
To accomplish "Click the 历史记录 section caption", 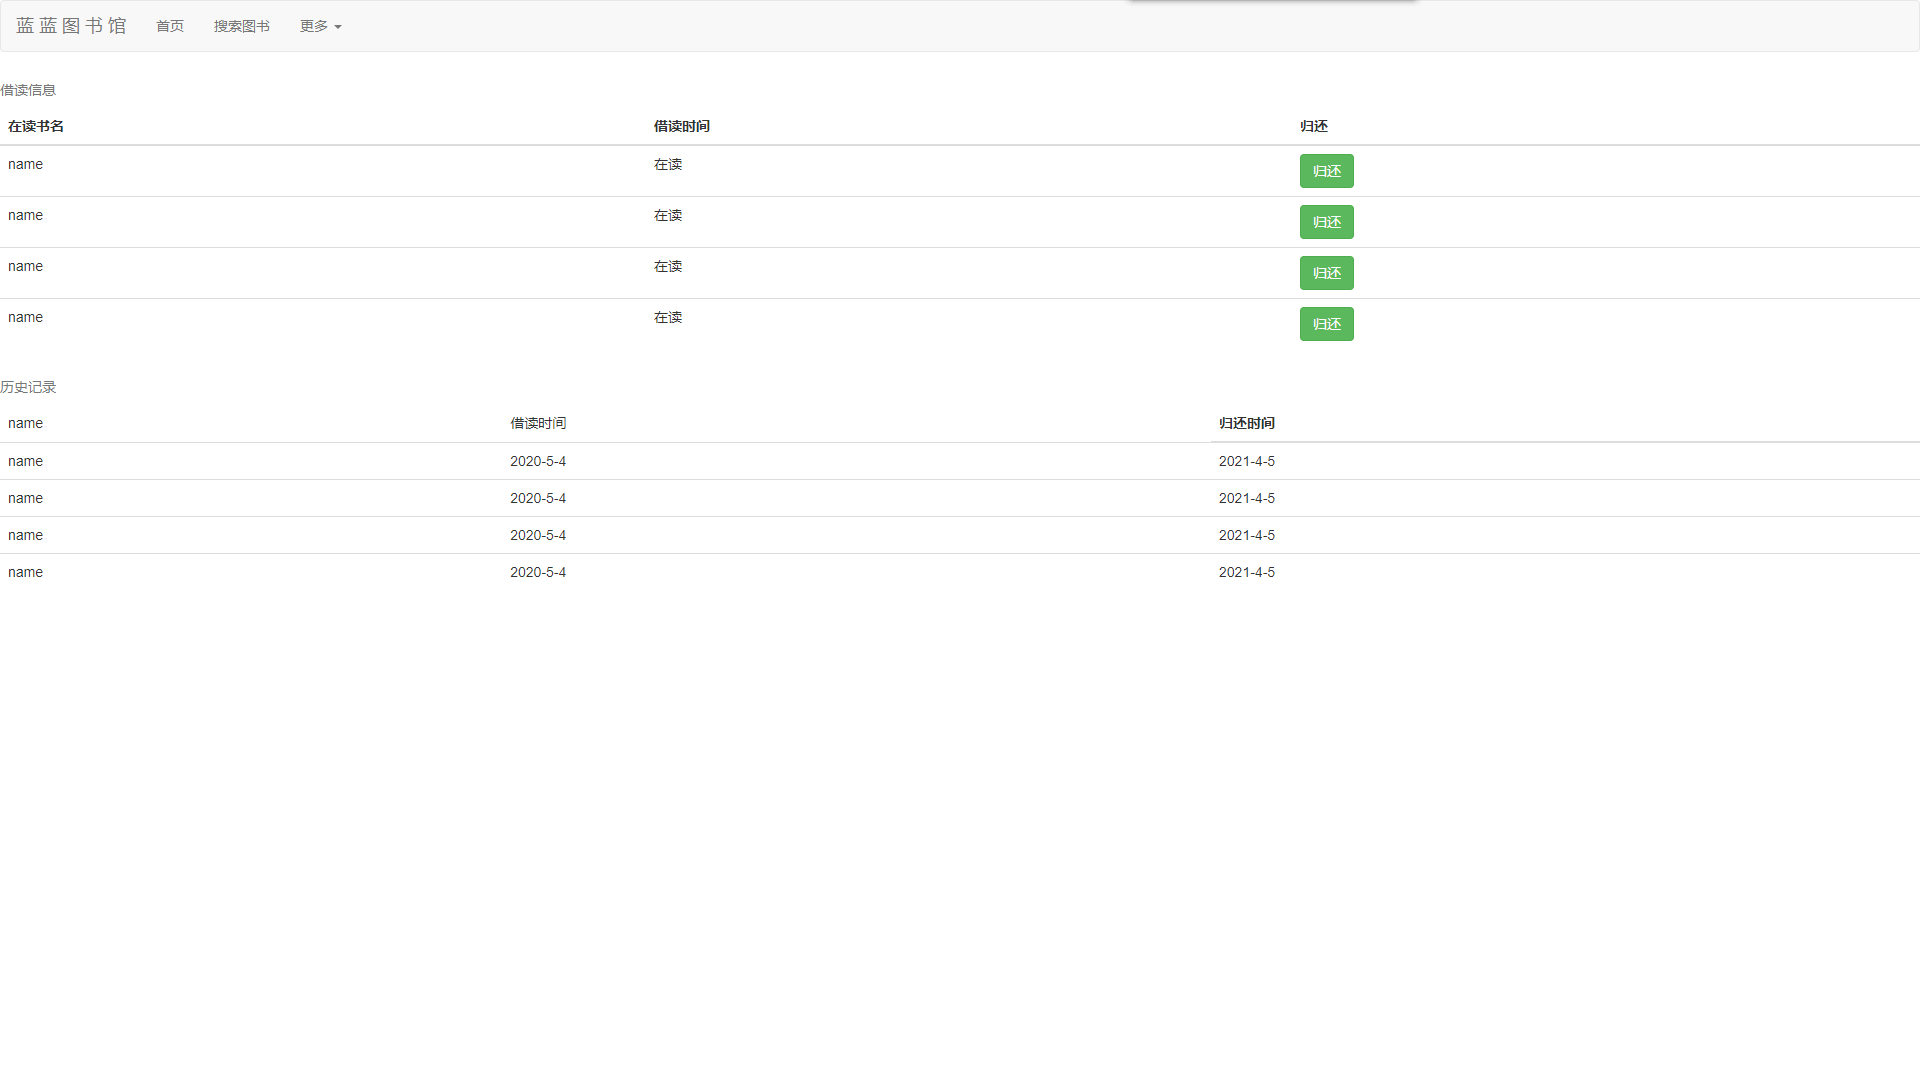I will click(x=28, y=387).
